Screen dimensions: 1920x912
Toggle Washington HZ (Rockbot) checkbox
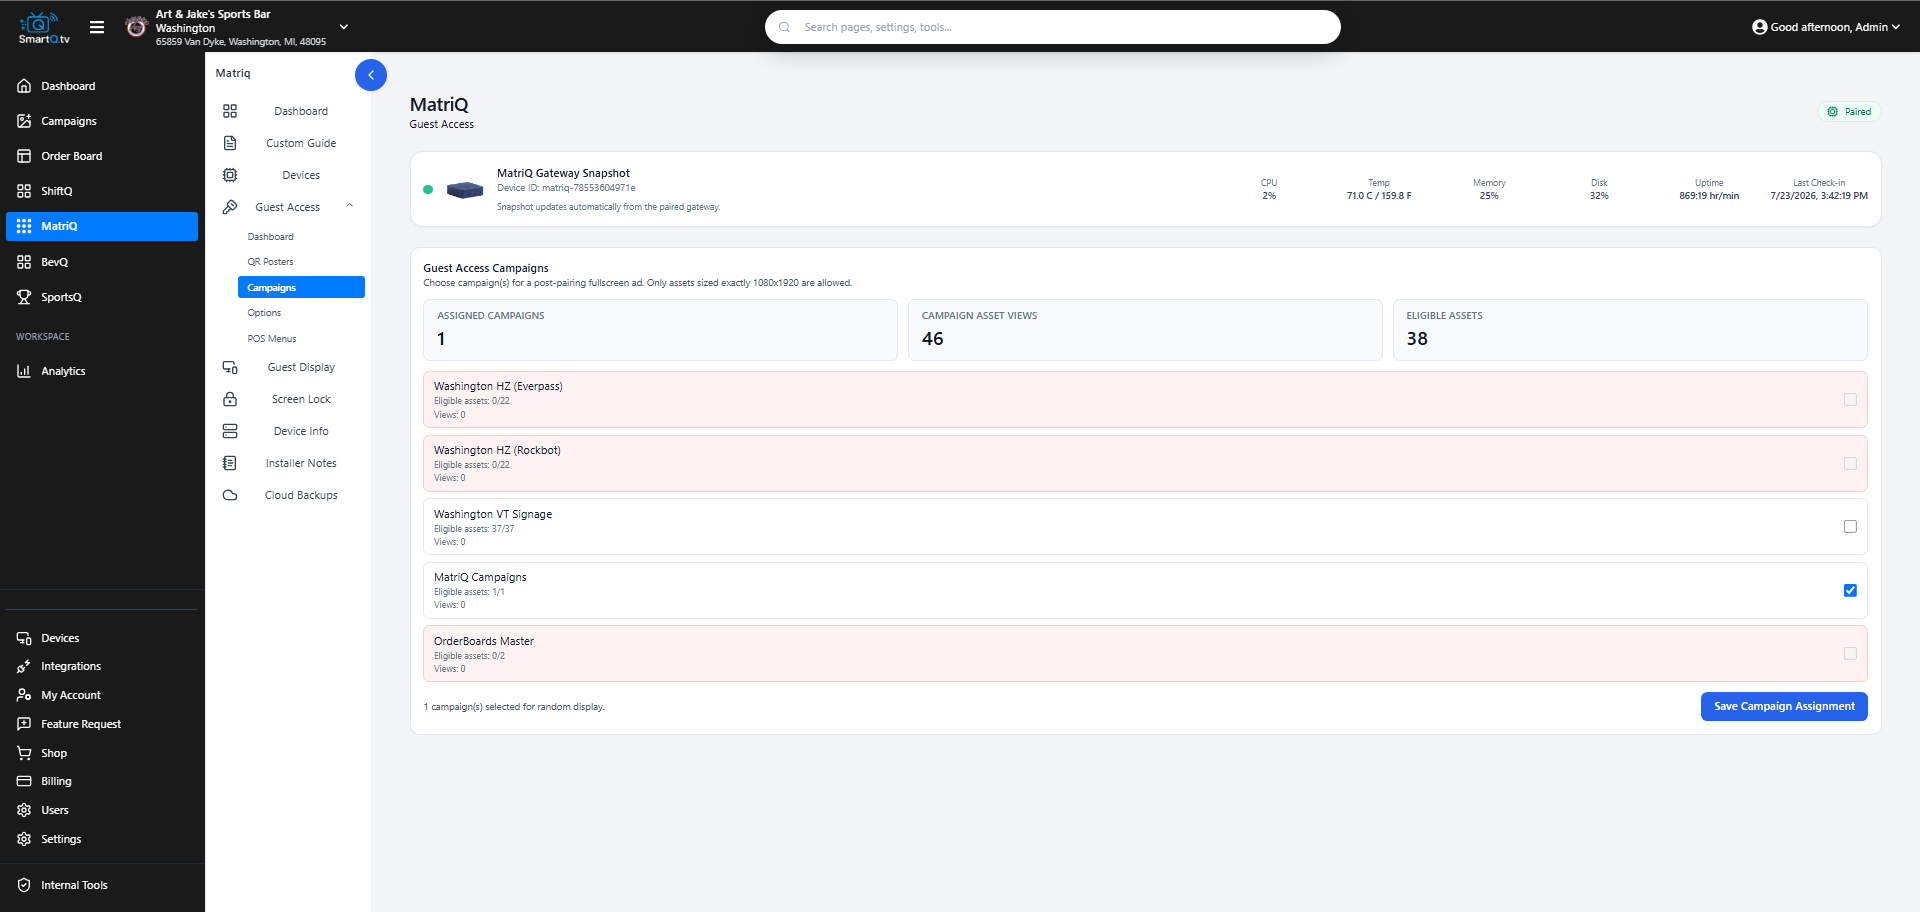[x=1850, y=463]
